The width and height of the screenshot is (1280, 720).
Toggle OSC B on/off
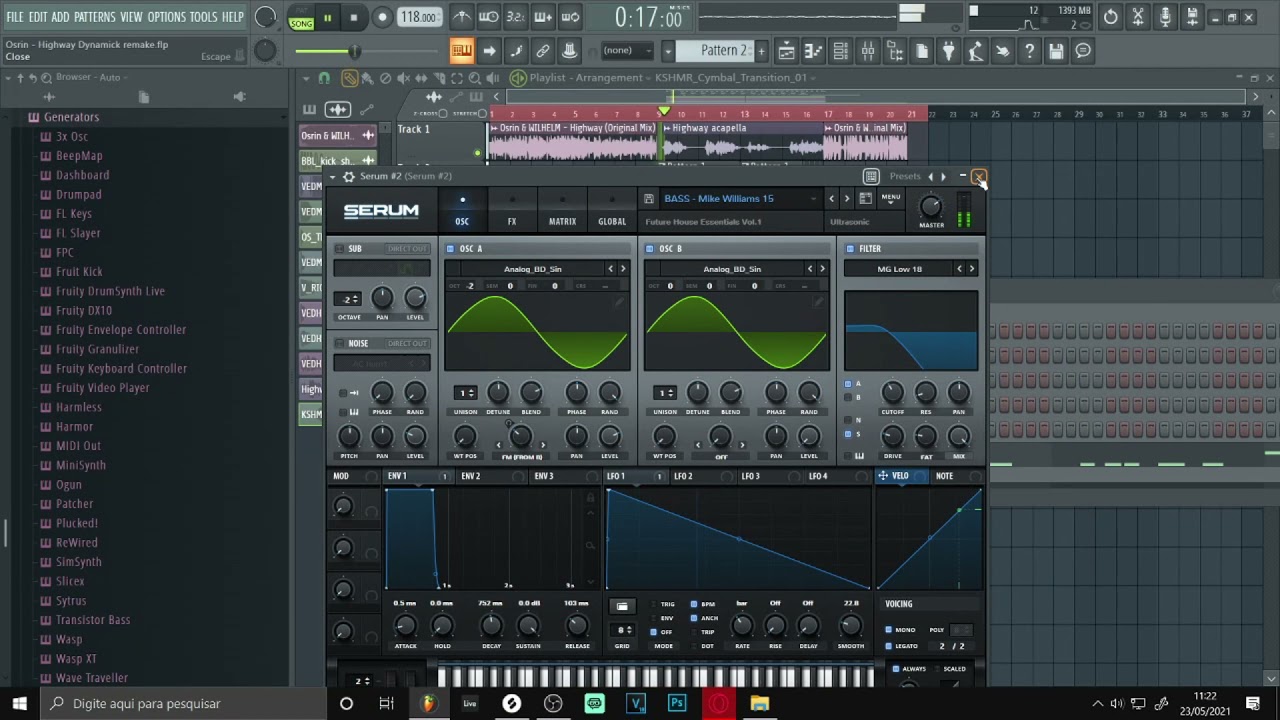650,248
